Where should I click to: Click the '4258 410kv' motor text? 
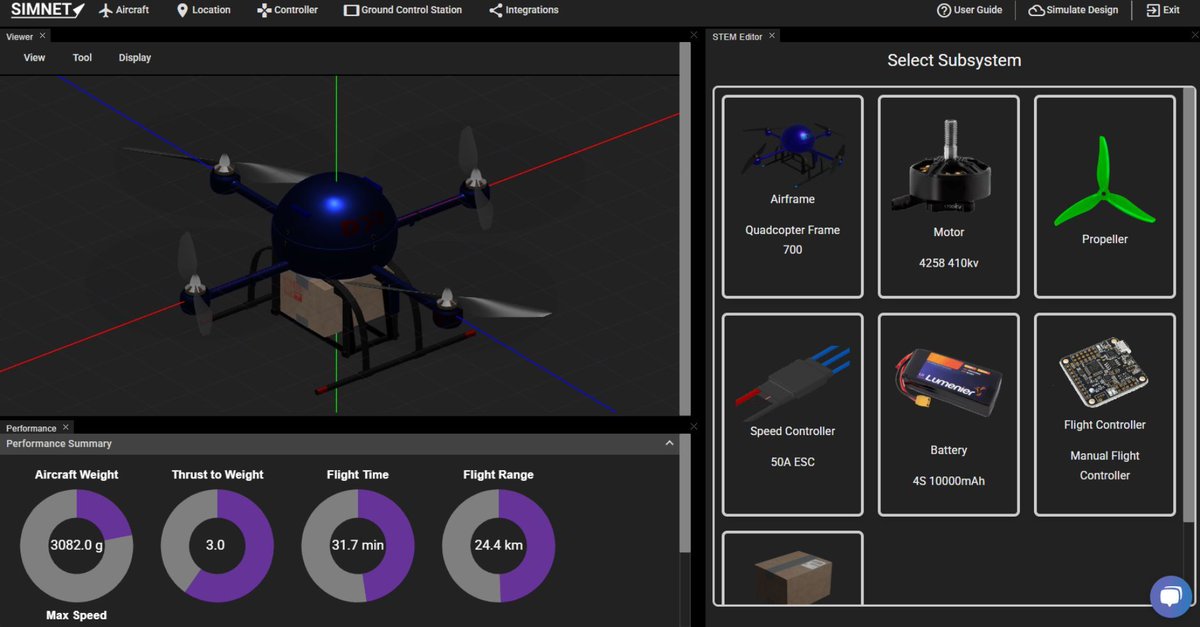(949, 262)
